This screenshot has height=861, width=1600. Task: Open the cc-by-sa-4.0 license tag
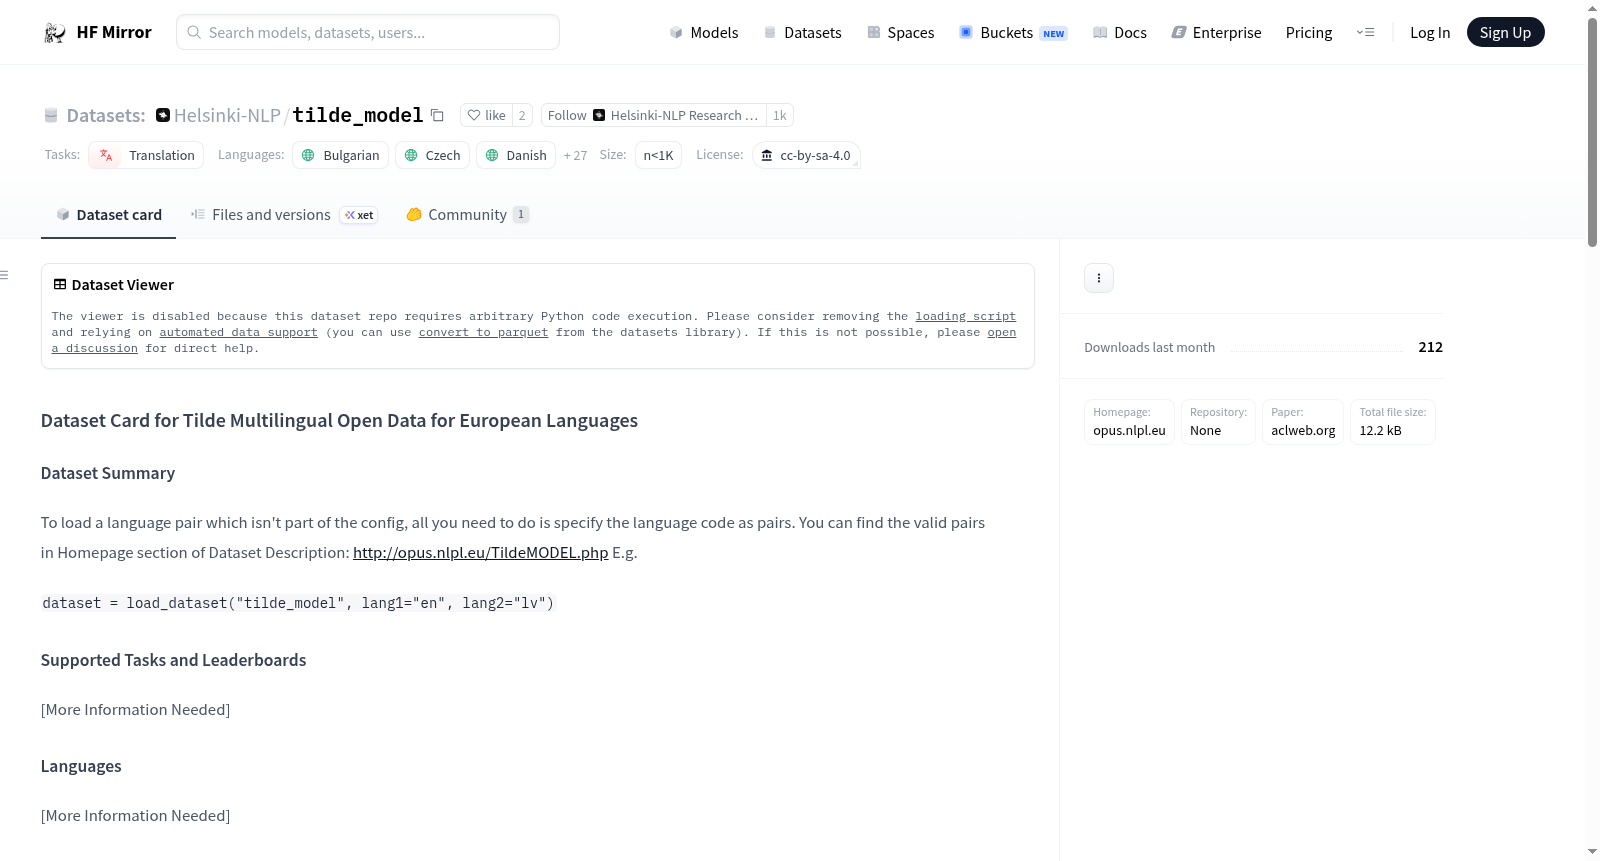(806, 155)
